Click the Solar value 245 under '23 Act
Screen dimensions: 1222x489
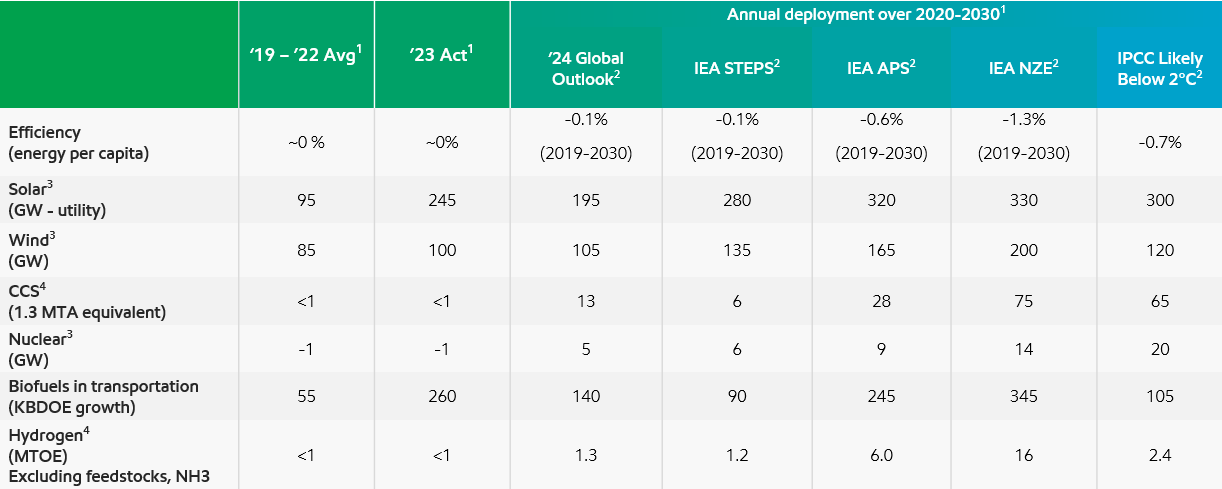441,200
